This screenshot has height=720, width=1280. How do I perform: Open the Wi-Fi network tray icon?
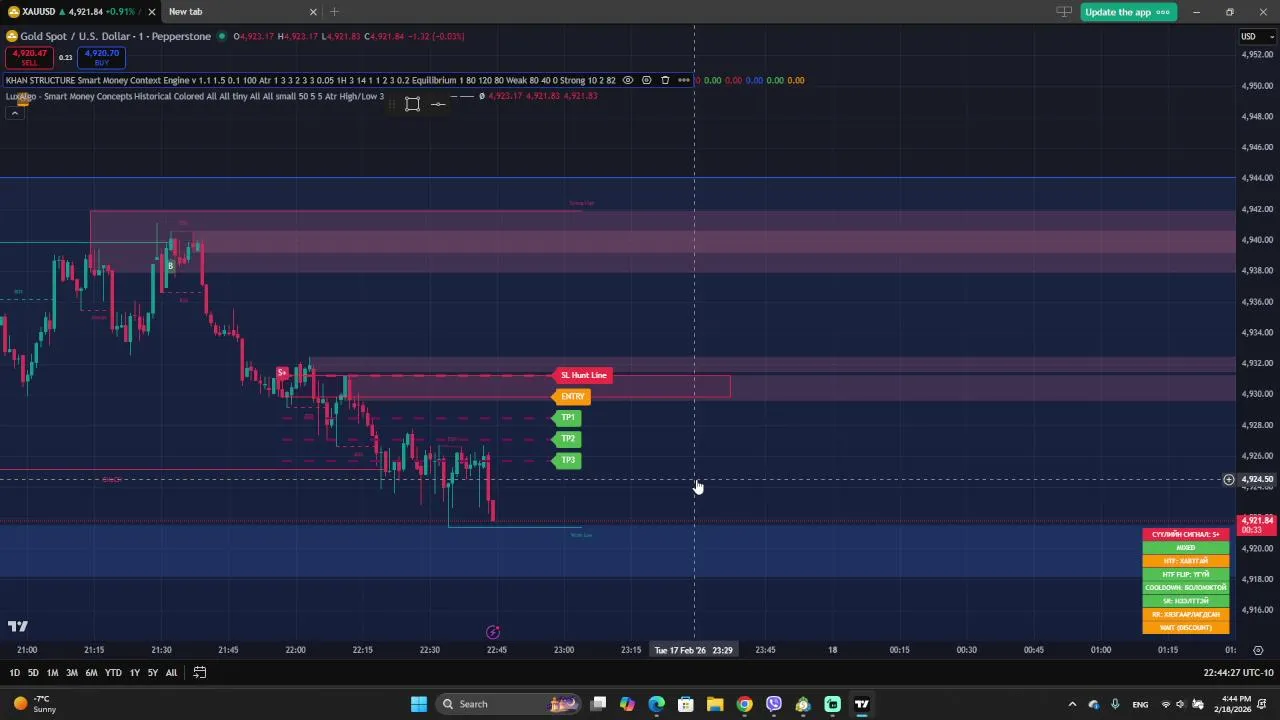point(1166,704)
